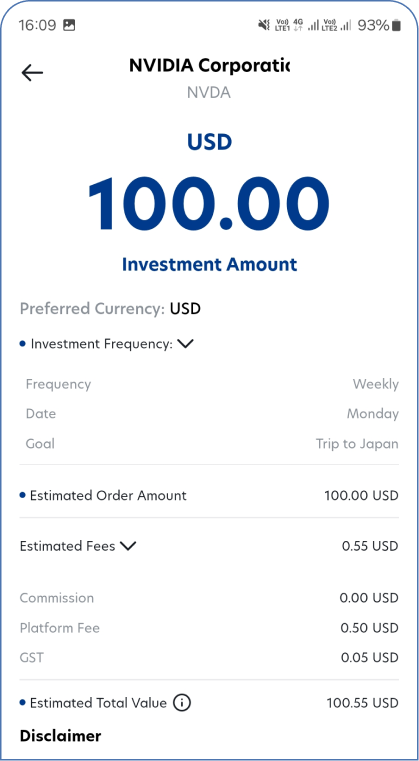Tap the muted sound status icon
This screenshot has width=419, height=761.
[x=264, y=25]
